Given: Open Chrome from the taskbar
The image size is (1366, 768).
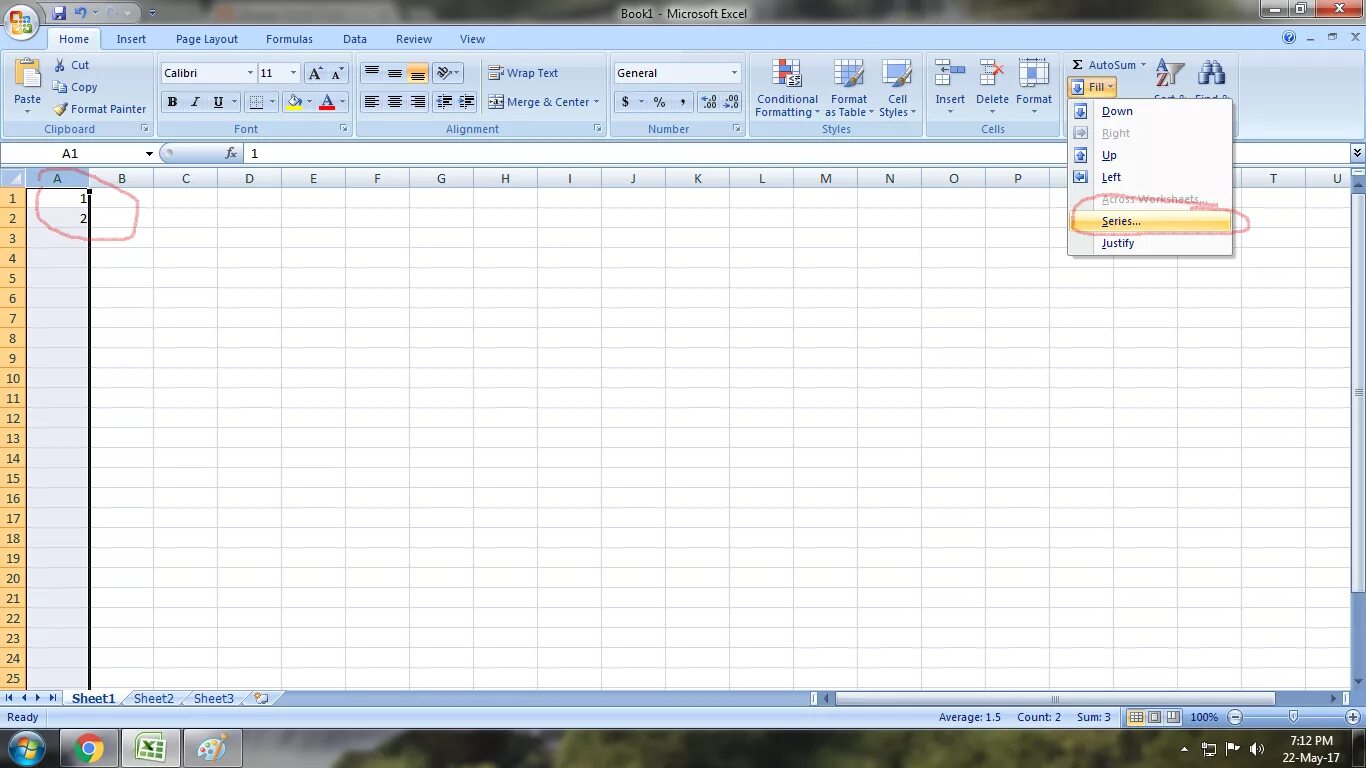Looking at the screenshot, I should pyautogui.click(x=89, y=748).
